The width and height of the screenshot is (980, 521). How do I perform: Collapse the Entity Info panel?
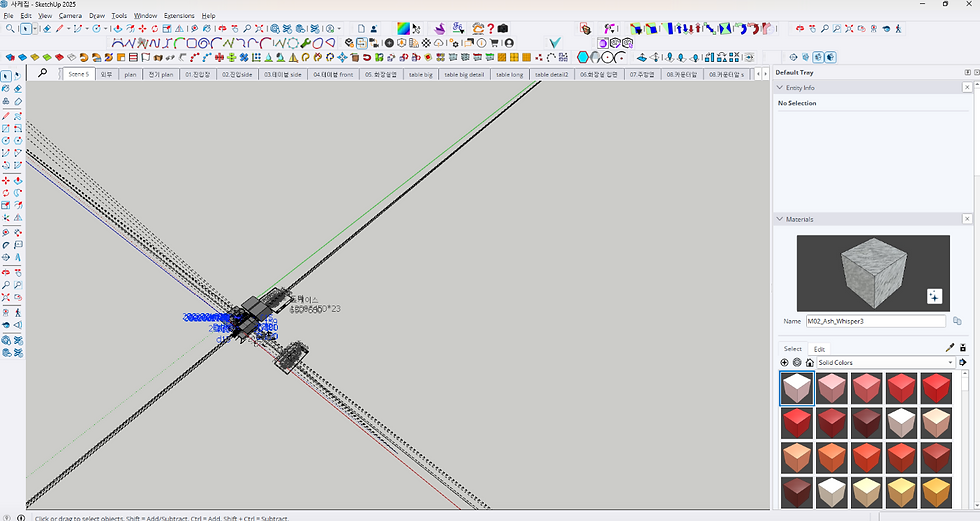pyautogui.click(x=779, y=87)
